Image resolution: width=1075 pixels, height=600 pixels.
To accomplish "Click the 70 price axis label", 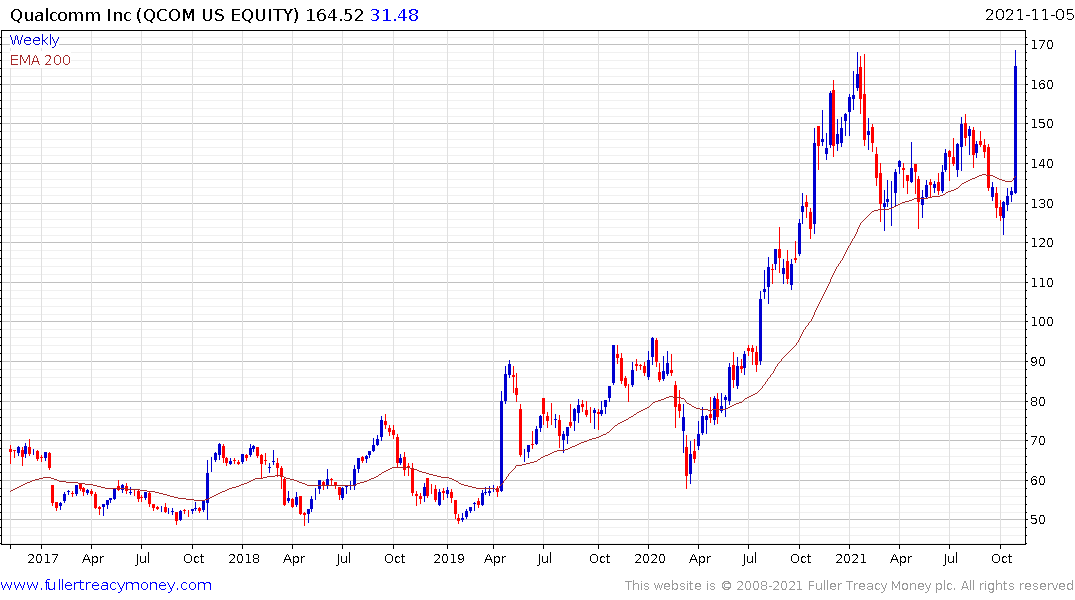I will [x=1038, y=440].
